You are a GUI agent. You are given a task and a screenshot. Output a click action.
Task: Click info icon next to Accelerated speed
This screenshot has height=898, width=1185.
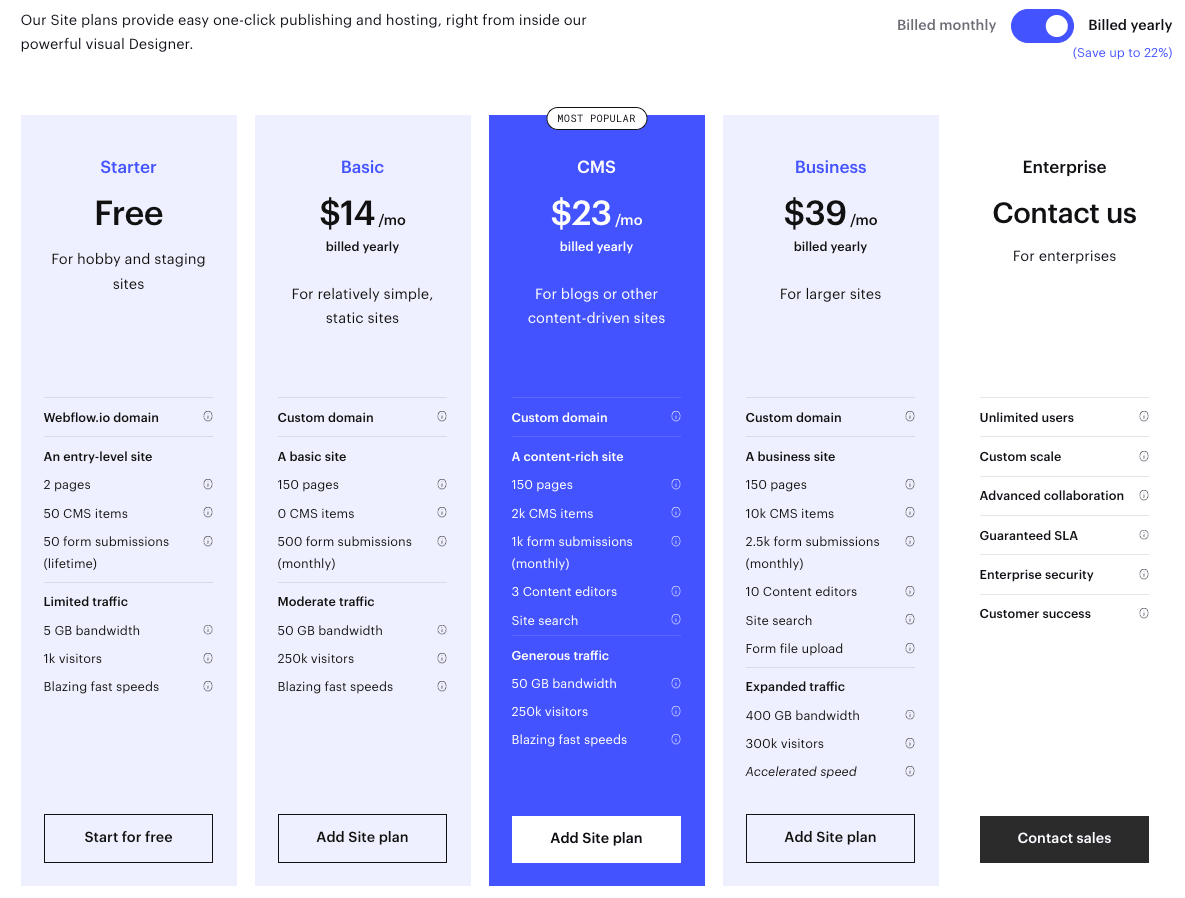[x=910, y=771]
